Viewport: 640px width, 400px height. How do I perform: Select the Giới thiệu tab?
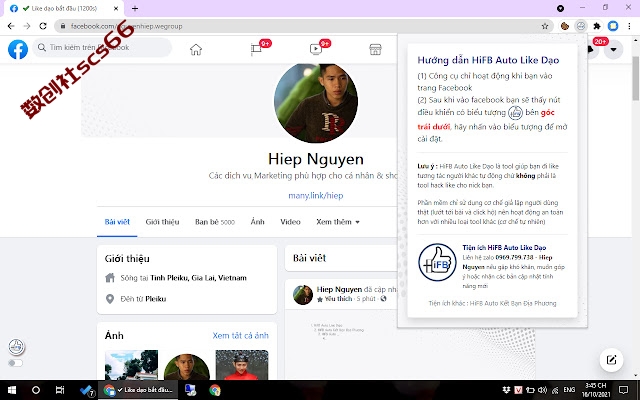[162, 222]
